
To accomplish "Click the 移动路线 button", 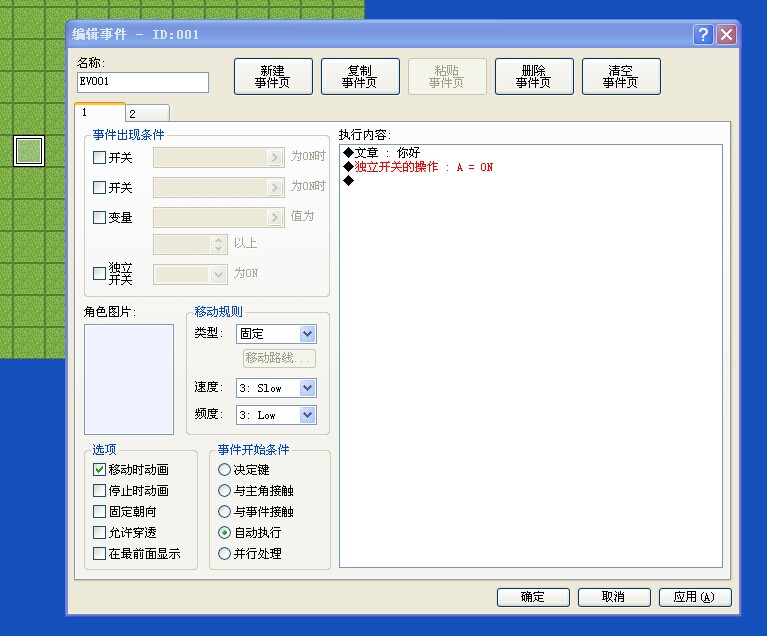I will (279, 358).
